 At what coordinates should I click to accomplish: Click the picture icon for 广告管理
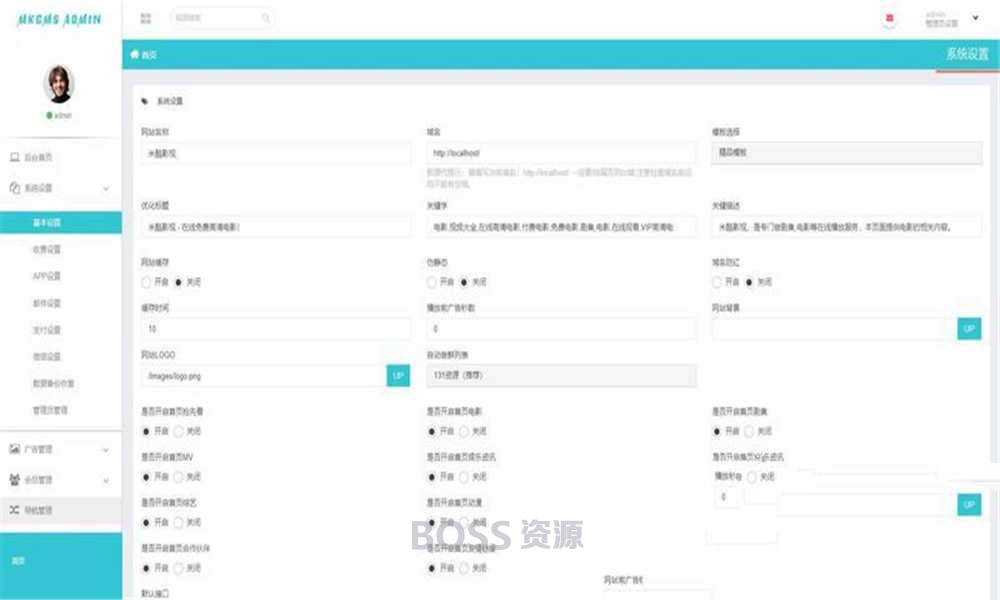click(x=15, y=449)
